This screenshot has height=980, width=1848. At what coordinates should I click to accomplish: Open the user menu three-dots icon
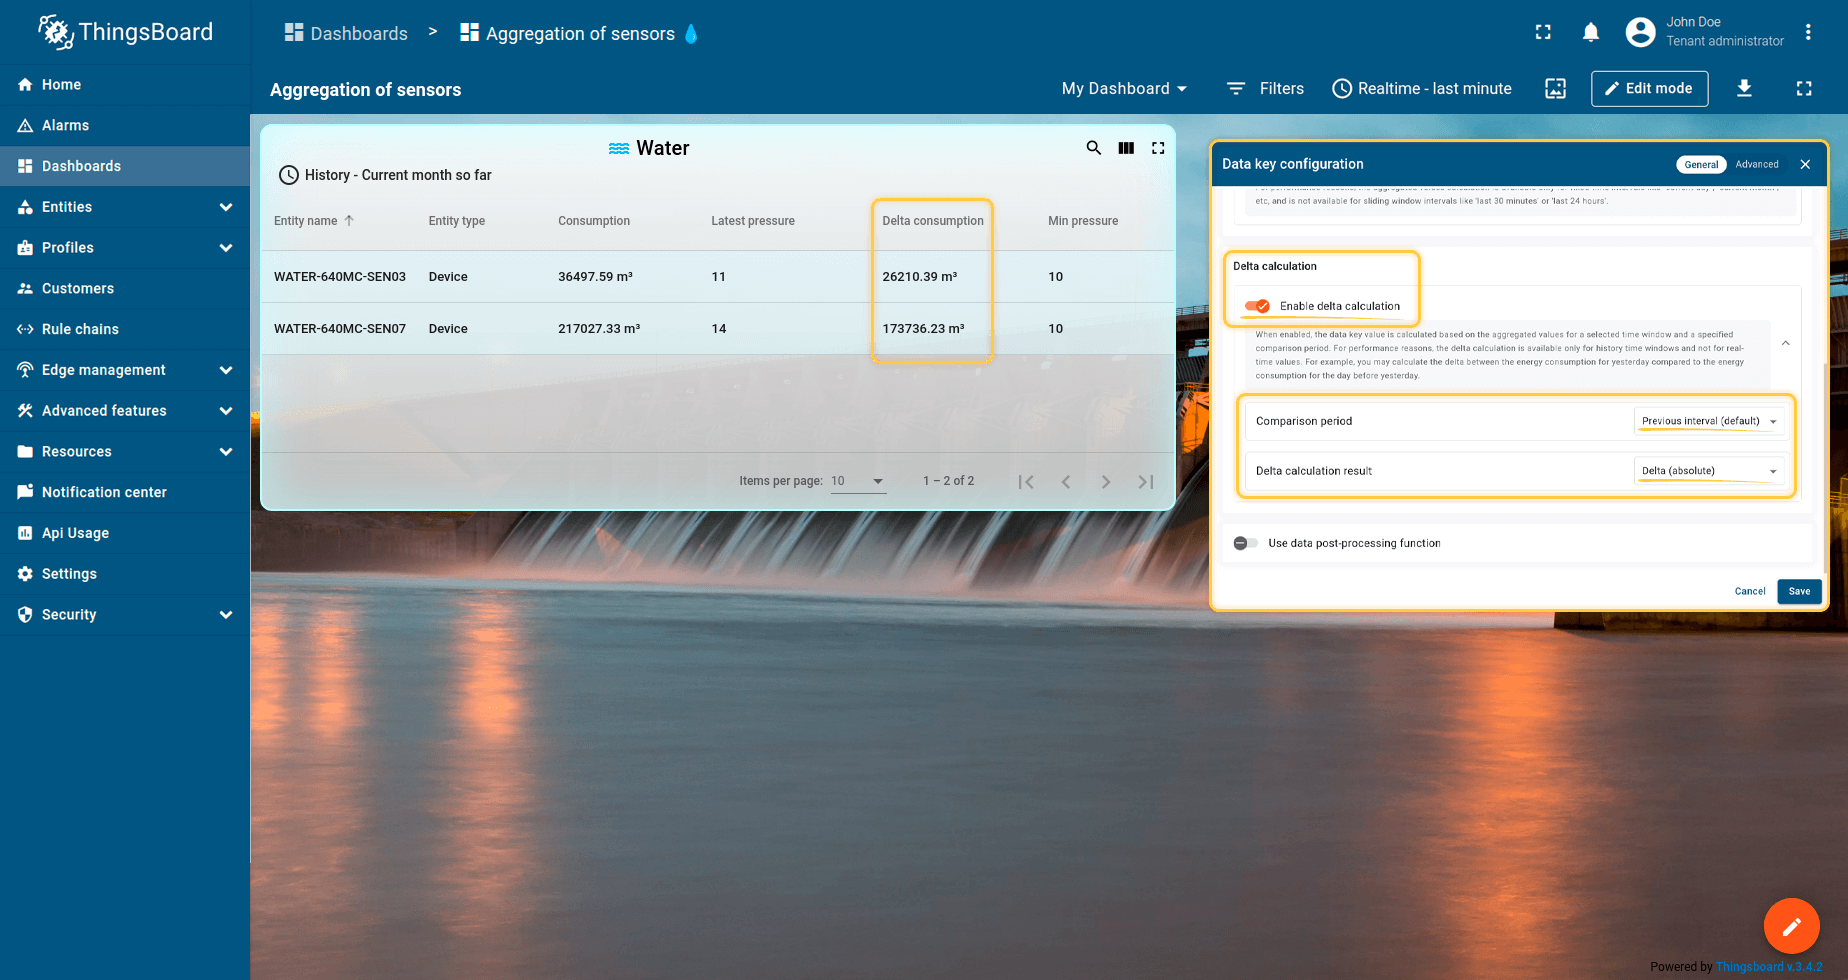pos(1808,32)
